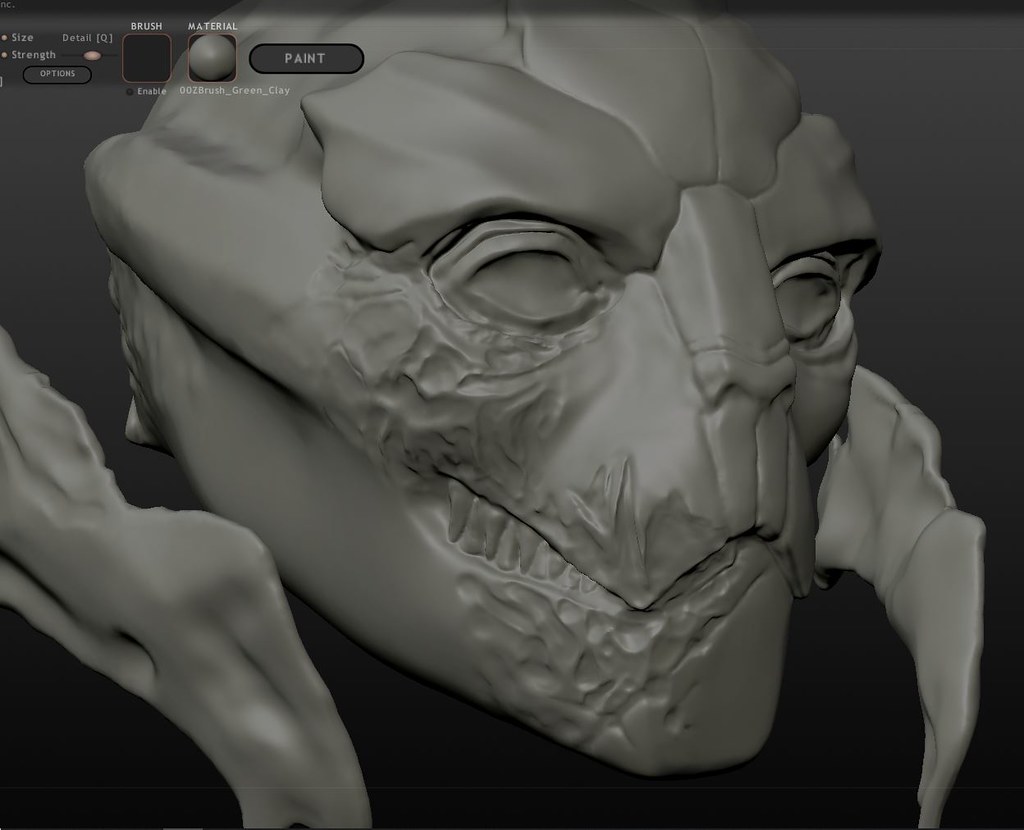Open the OPTIONS button

pos(57,74)
